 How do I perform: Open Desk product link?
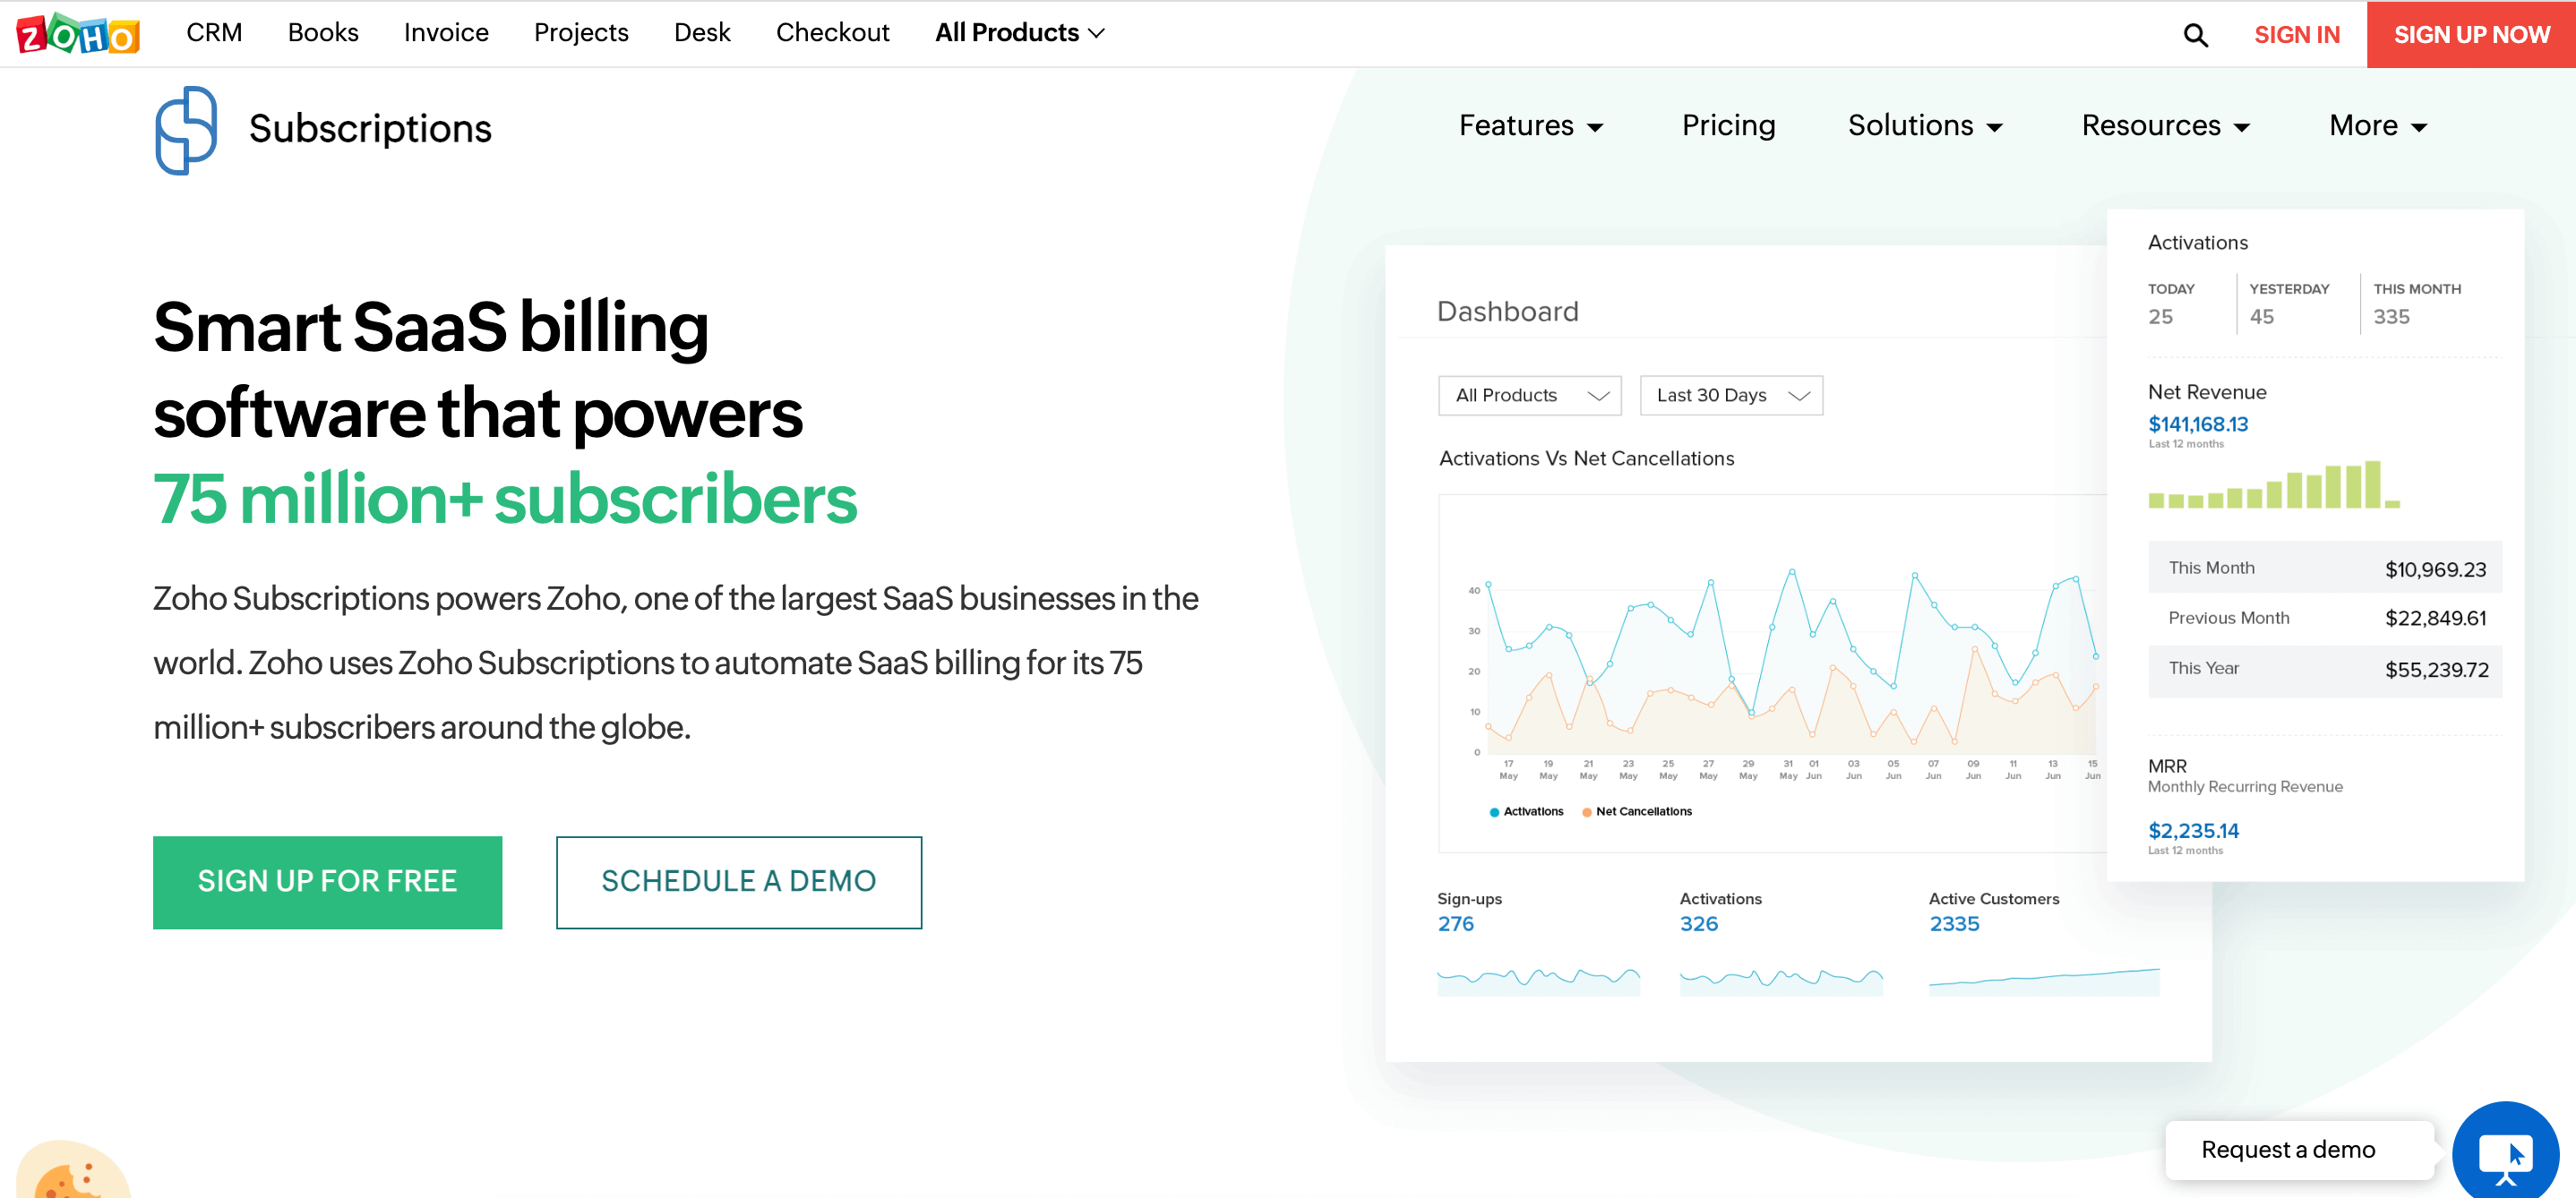[x=702, y=33]
